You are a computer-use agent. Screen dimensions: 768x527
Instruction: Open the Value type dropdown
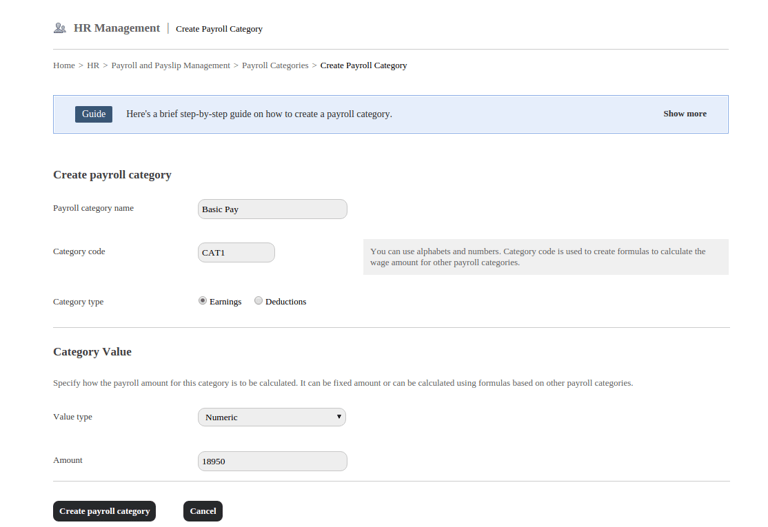coord(272,417)
